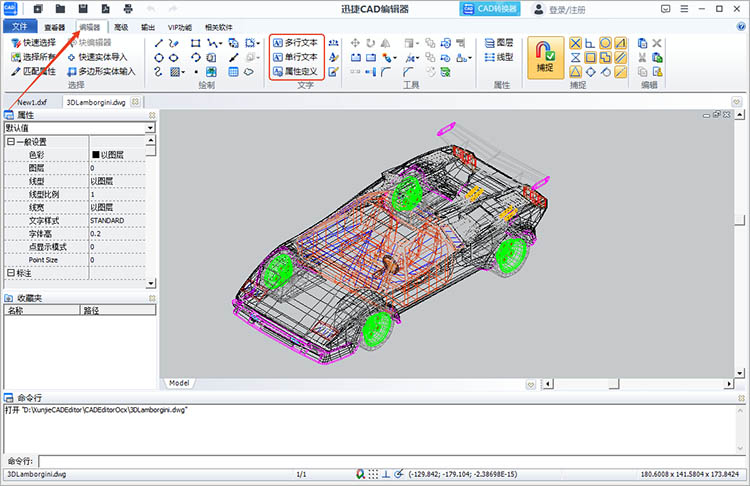
Task: Toggle endpoint snap square icon
Action: click(590, 58)
